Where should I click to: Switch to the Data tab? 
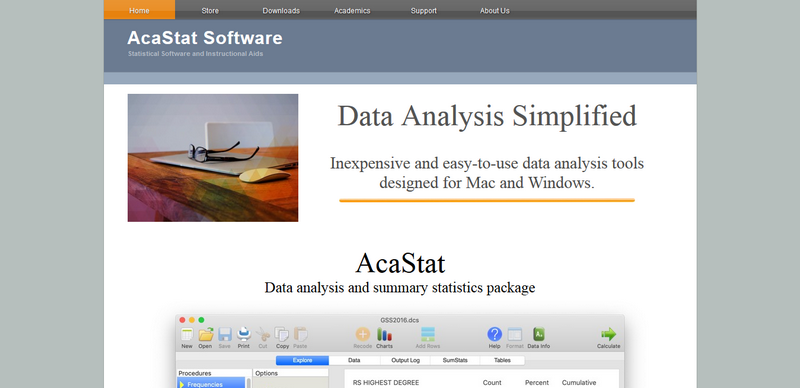pos(354,360)
